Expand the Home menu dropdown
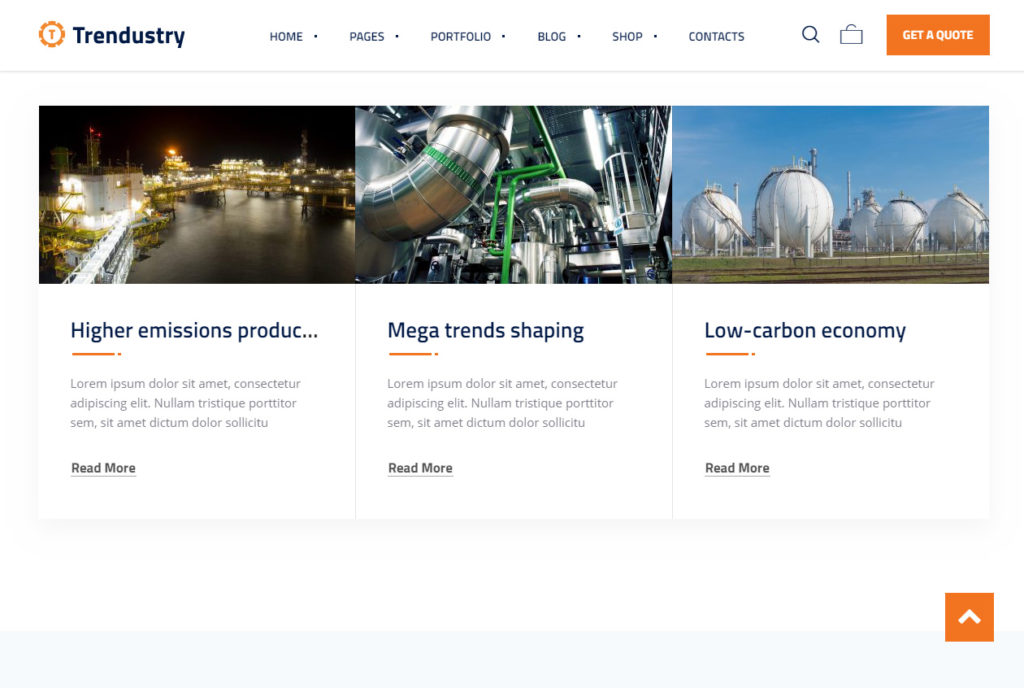Viewport: 1024px width, 688px height. point(286,36)
